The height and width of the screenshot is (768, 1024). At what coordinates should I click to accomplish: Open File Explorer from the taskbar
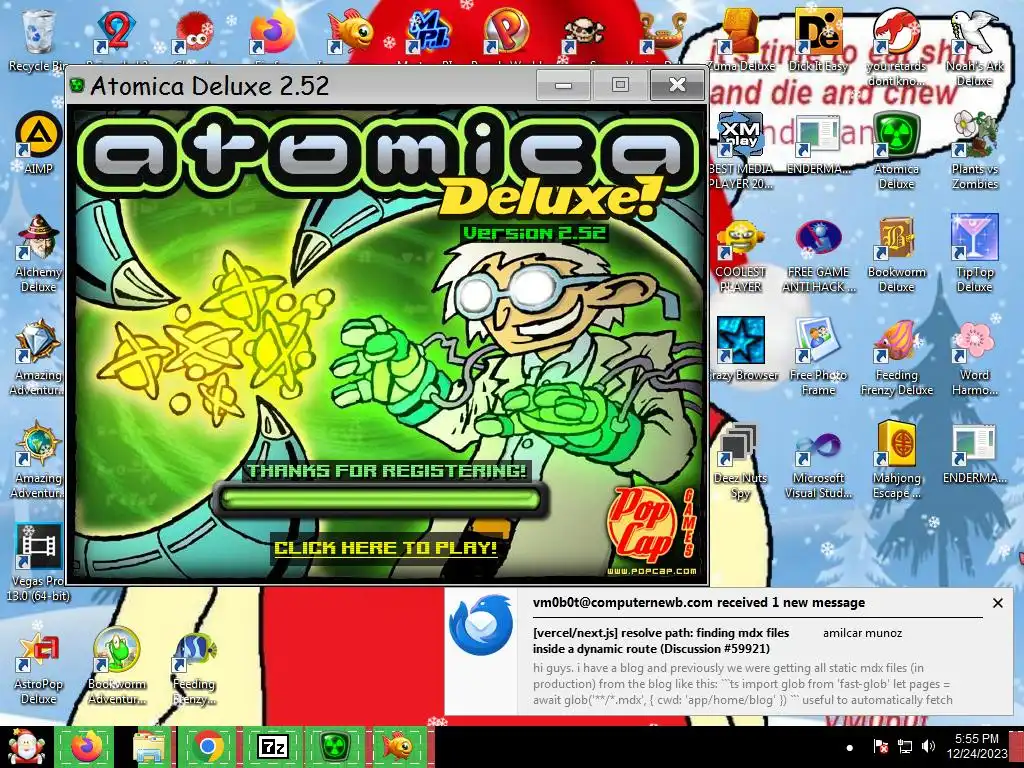click(150, 746)
